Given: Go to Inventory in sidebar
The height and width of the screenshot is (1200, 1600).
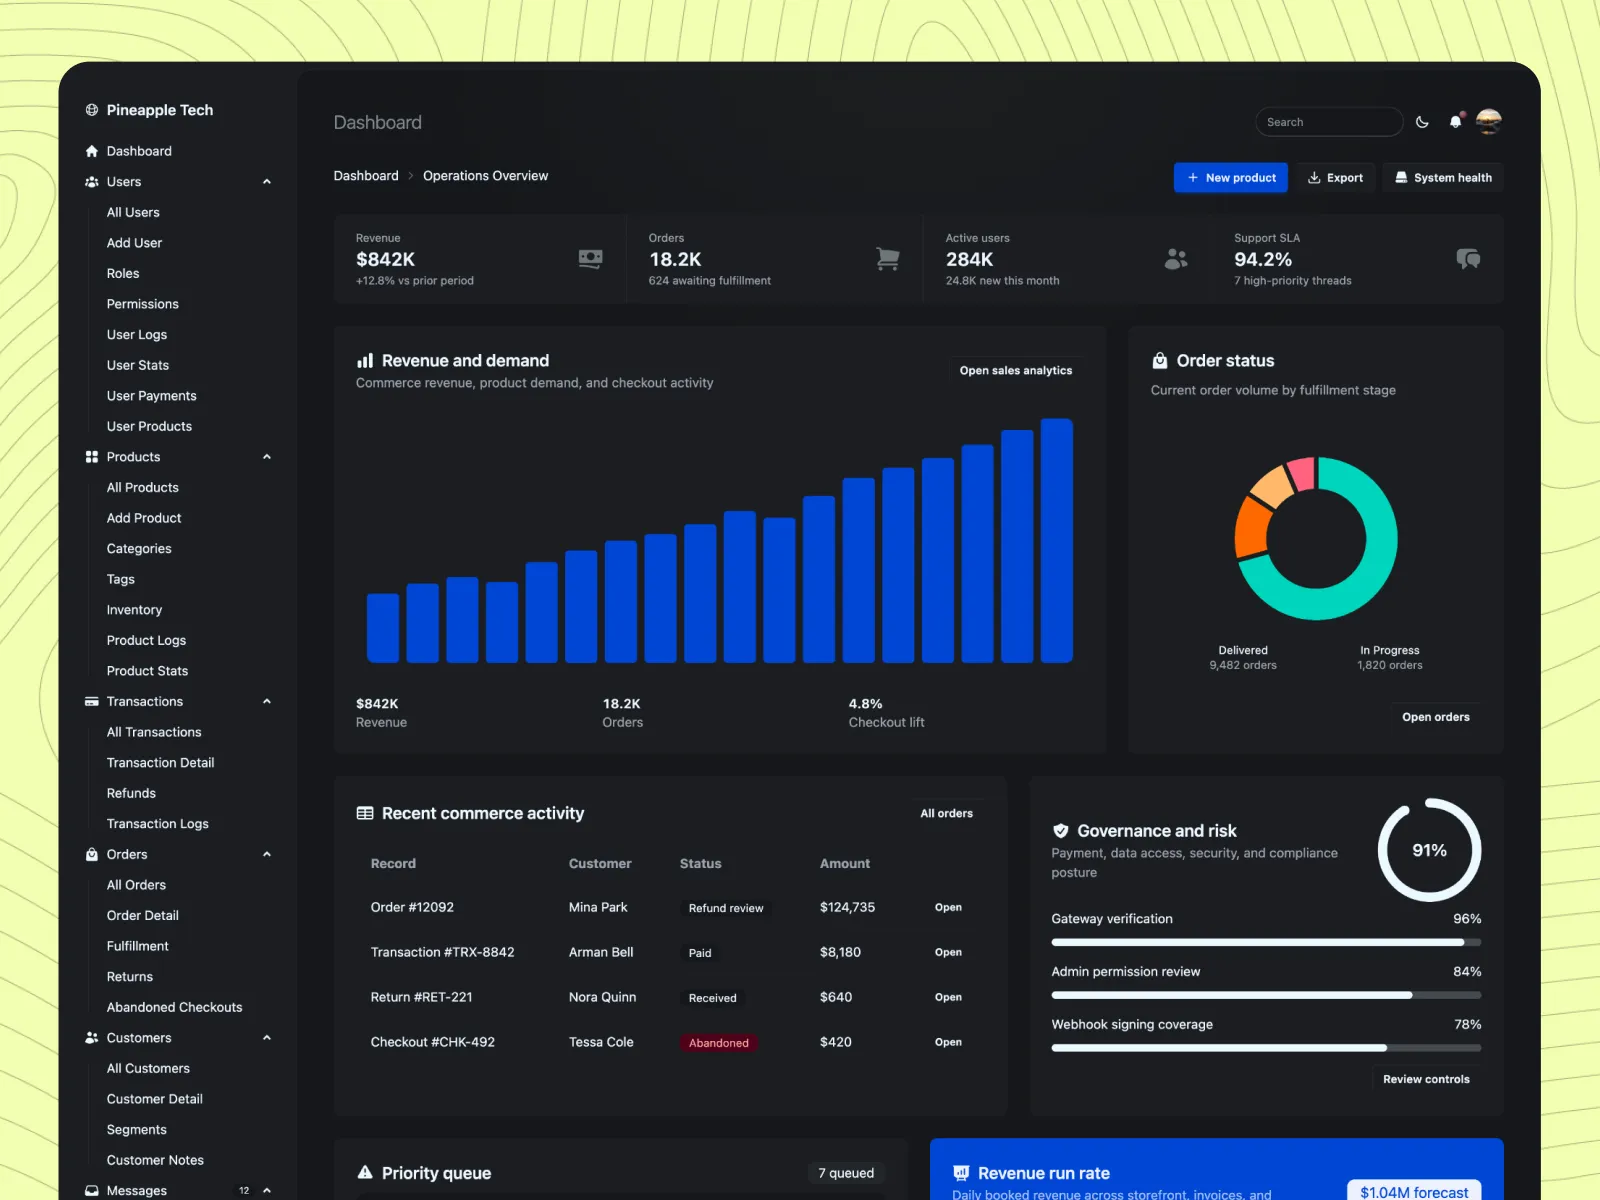Looking at the screenshot, I should tap(134, 610).
